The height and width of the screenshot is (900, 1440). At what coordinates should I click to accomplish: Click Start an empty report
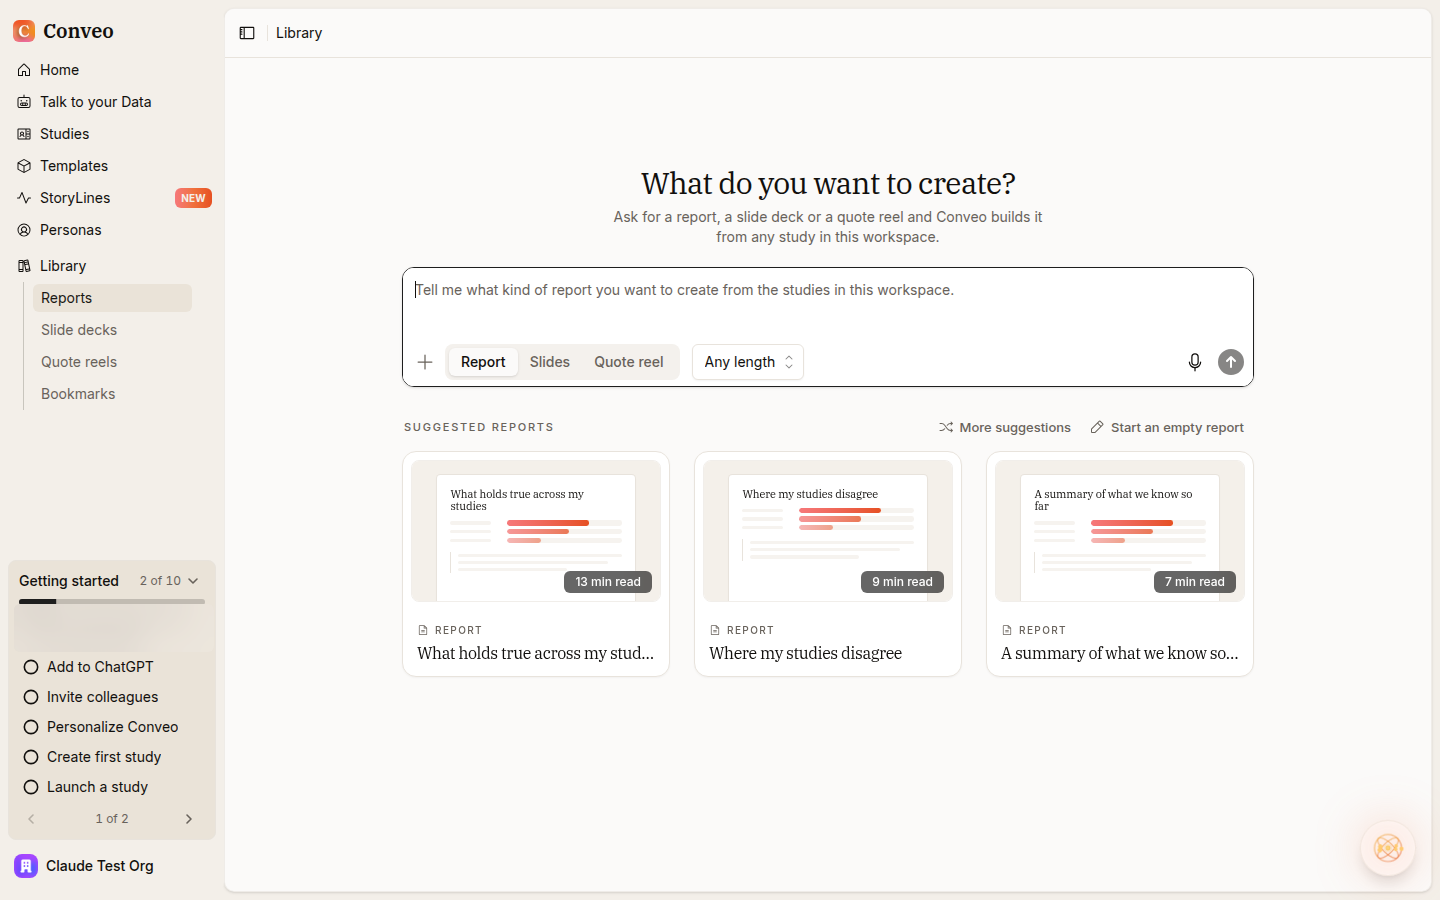(1167, 427)
